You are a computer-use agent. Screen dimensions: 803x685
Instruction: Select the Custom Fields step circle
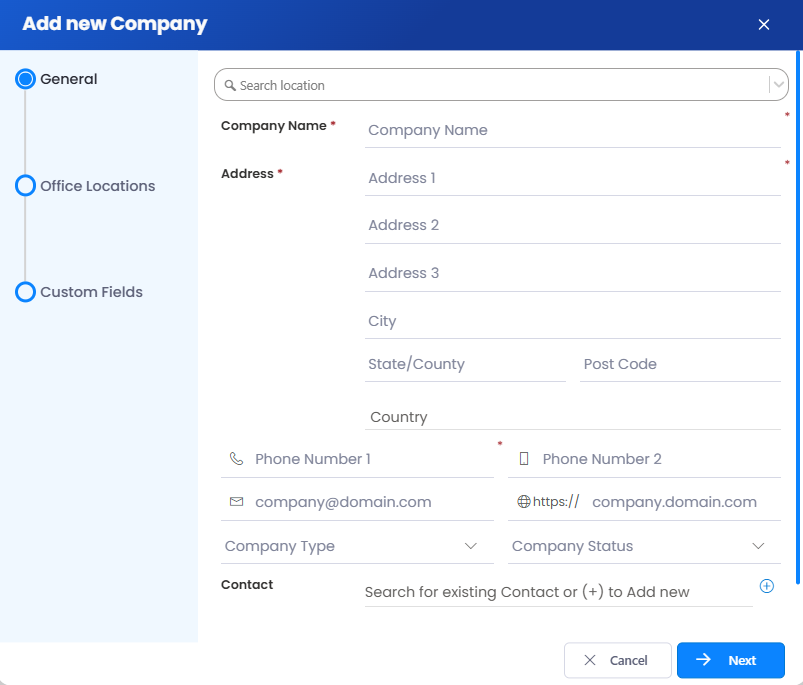click(26, 292)
